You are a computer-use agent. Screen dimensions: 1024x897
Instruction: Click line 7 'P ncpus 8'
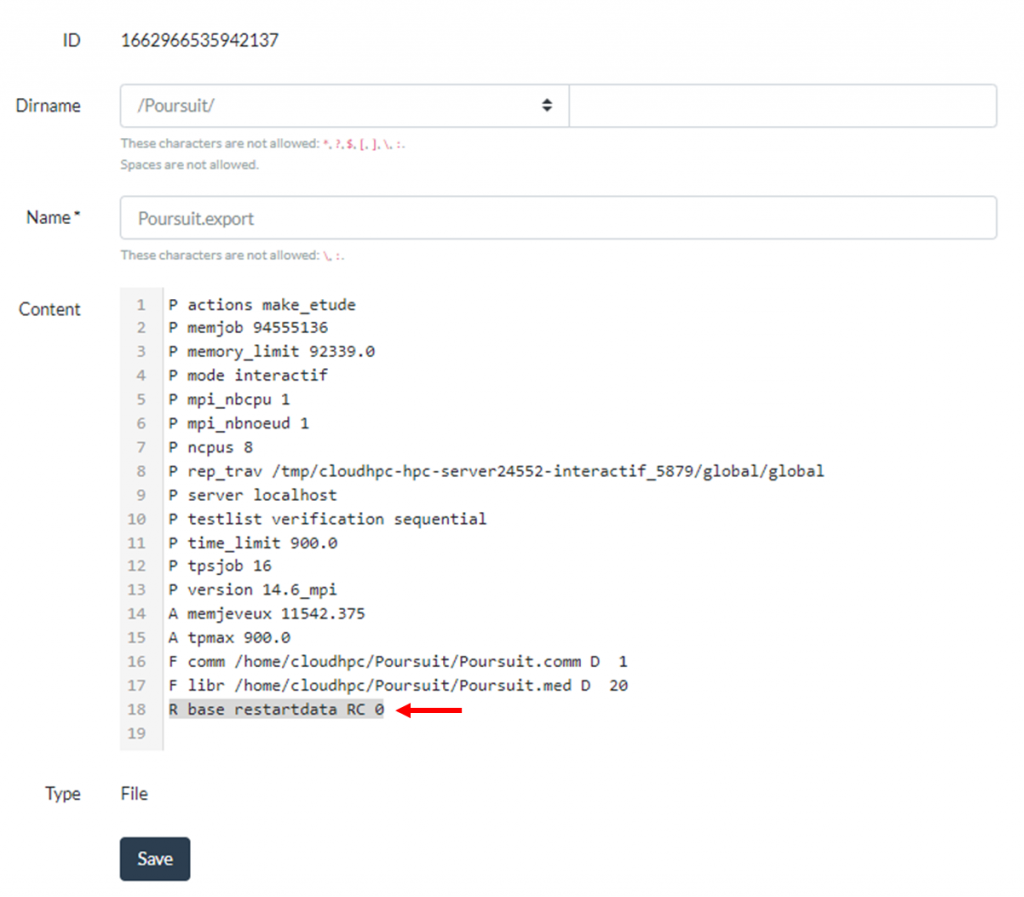(x=210, y=448)
